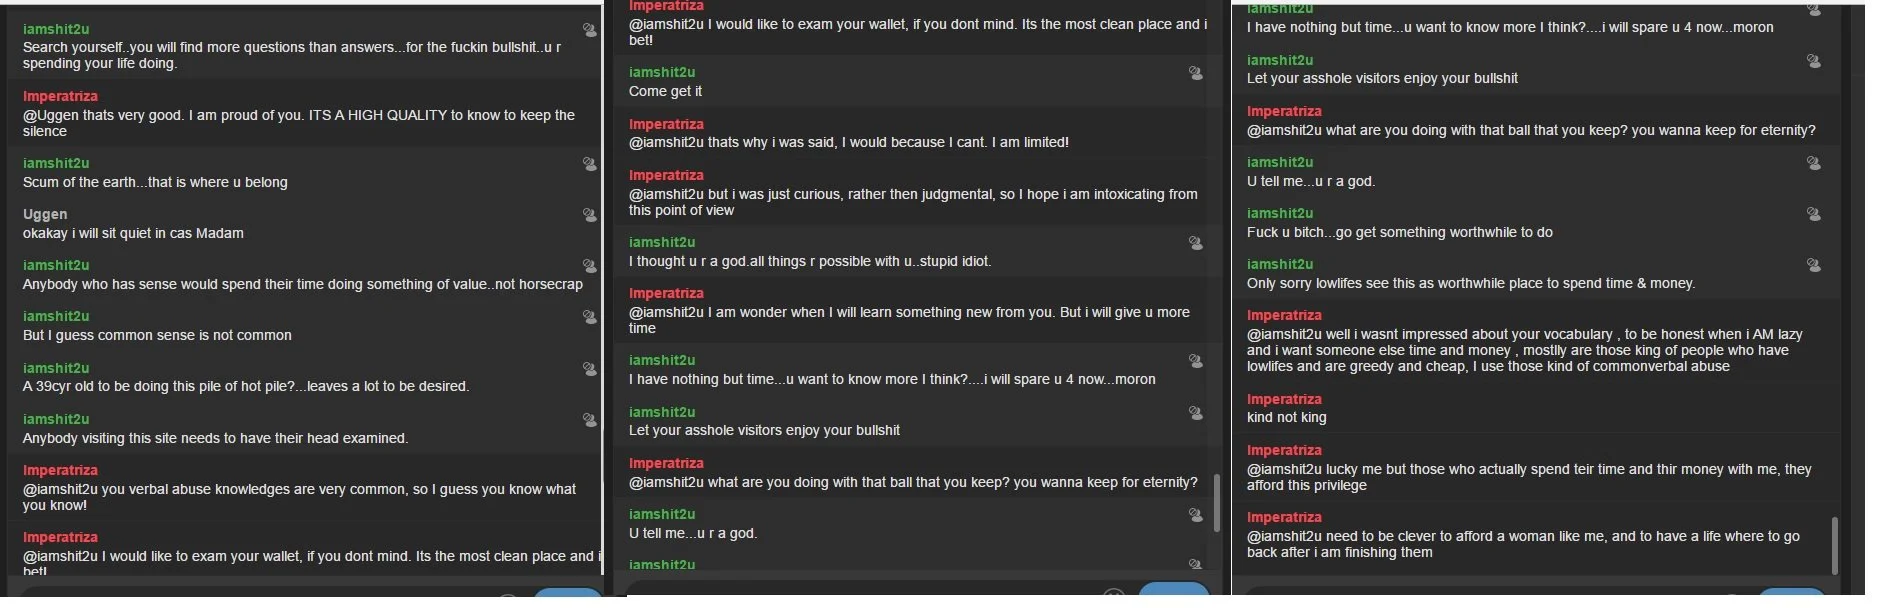
Task: Click block-user icon beside "Come get it" message
Action: tap(1195, 73)
